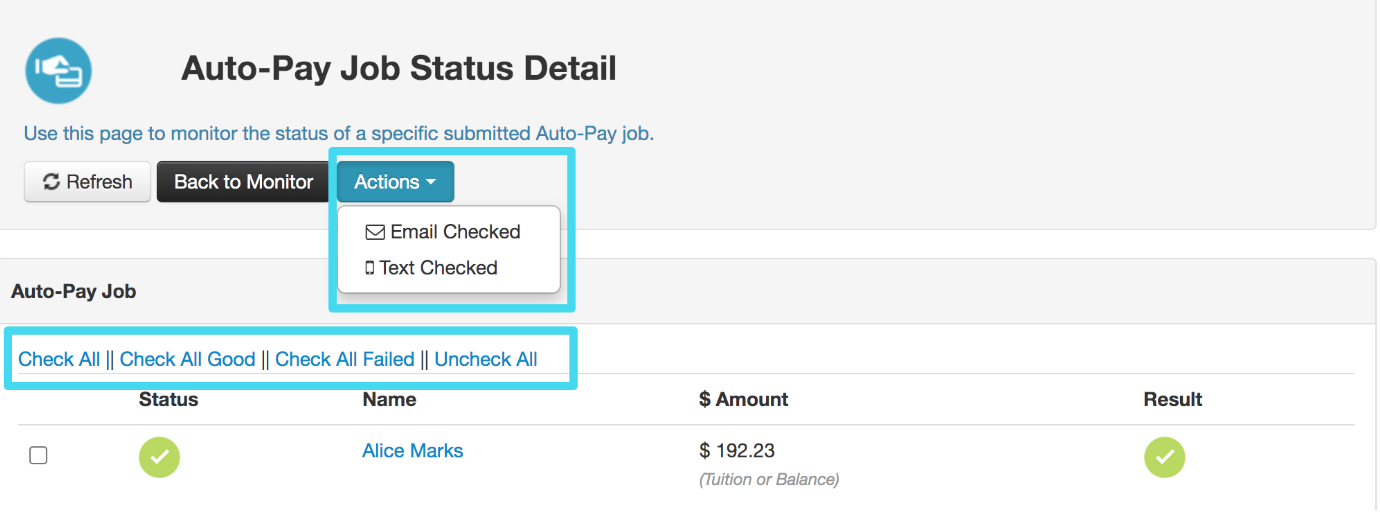Open the Alice Marks name link
Screen dimensions: 1380x520
(413, 451)
